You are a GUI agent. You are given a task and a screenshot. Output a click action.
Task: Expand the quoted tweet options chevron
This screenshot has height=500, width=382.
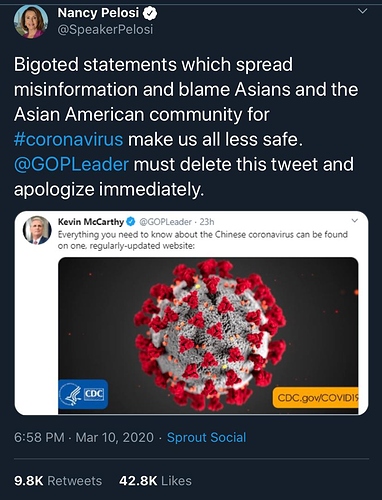tap(355, 221)
